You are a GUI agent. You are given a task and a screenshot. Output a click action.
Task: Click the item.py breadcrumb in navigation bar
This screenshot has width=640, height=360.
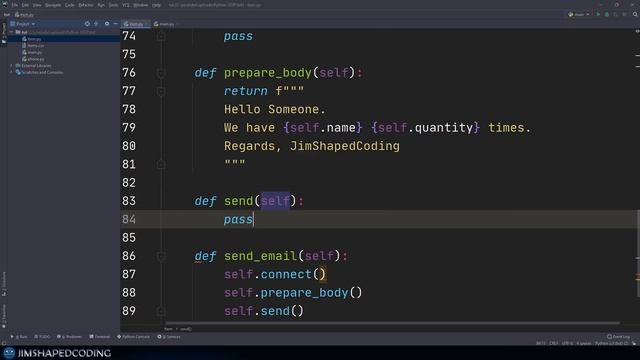click(24, 15)
